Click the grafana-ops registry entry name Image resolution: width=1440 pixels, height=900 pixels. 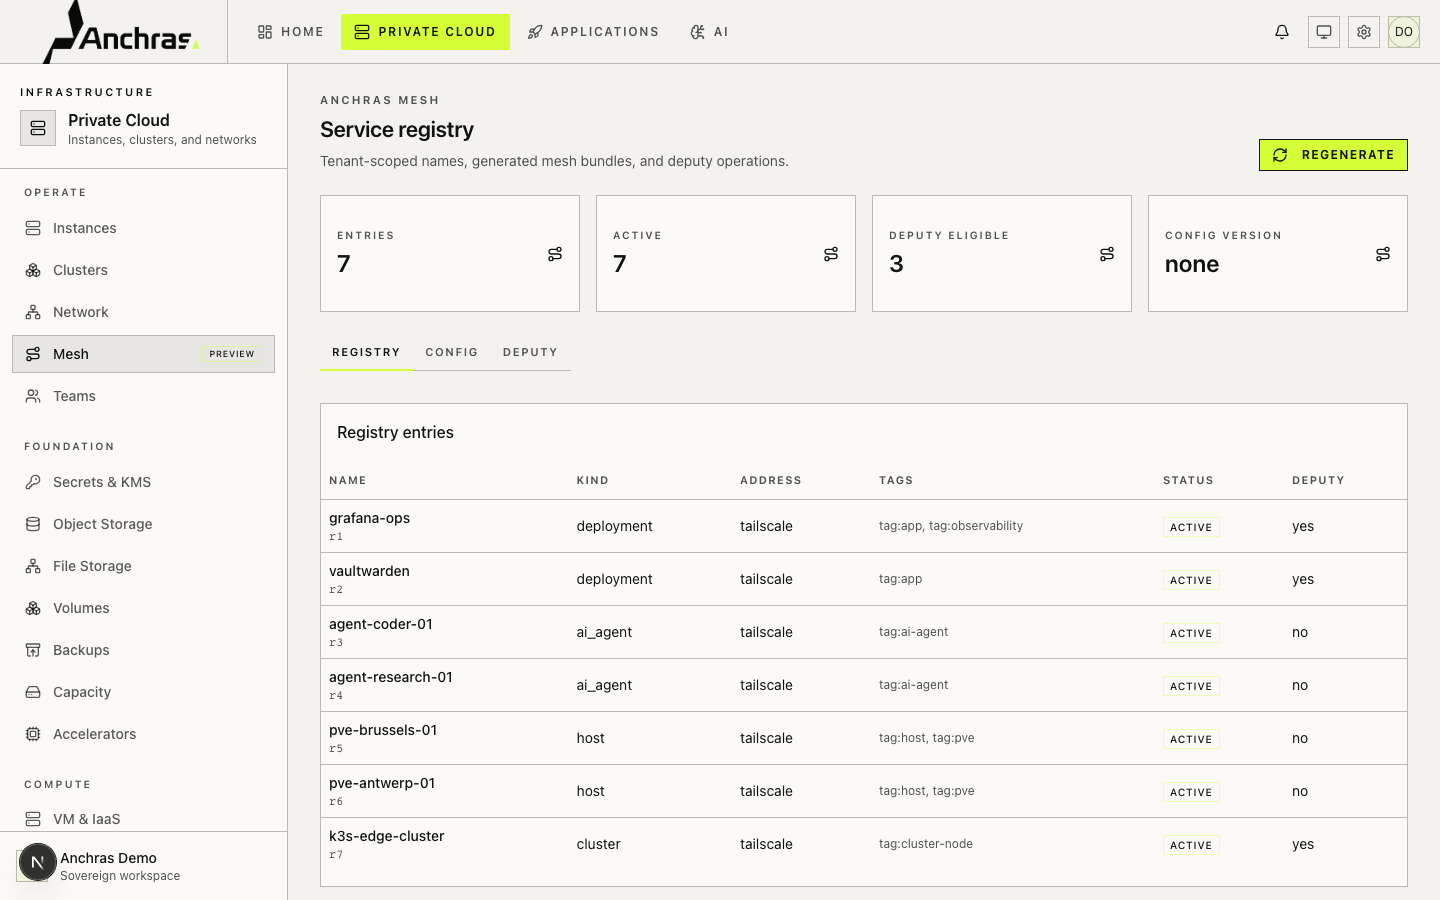tap(369, 518)
